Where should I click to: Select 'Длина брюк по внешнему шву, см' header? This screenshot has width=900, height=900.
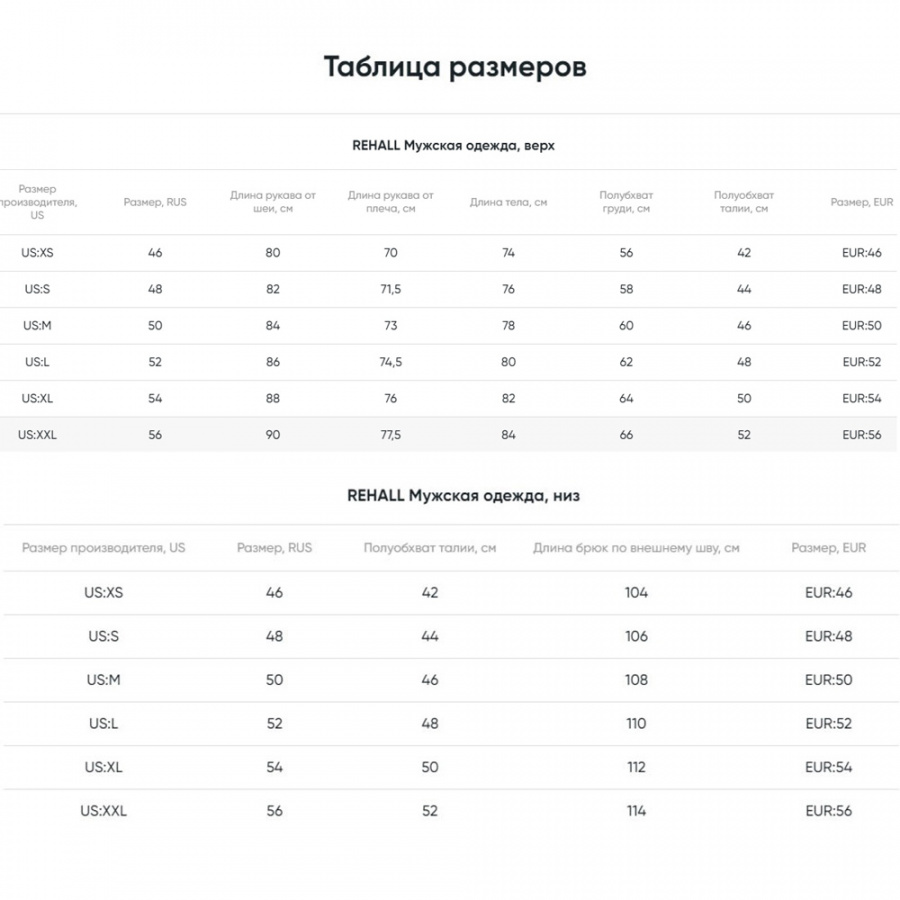click(x=636, y=548)
